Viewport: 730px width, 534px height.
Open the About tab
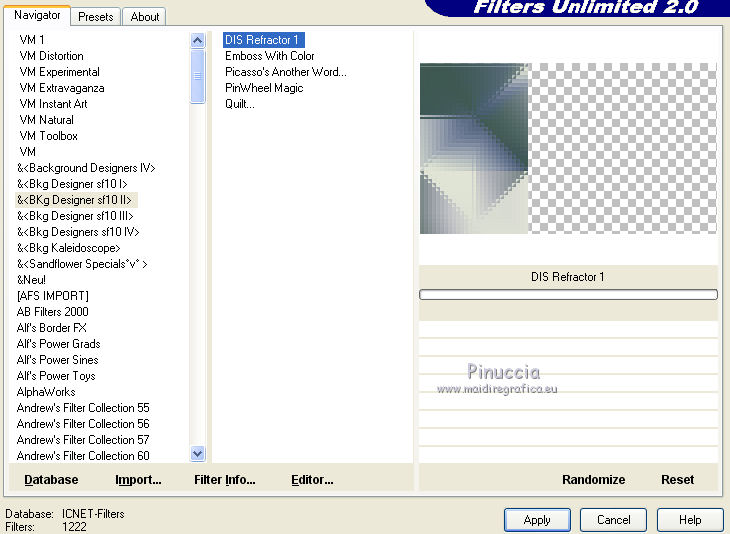point(144,17)
